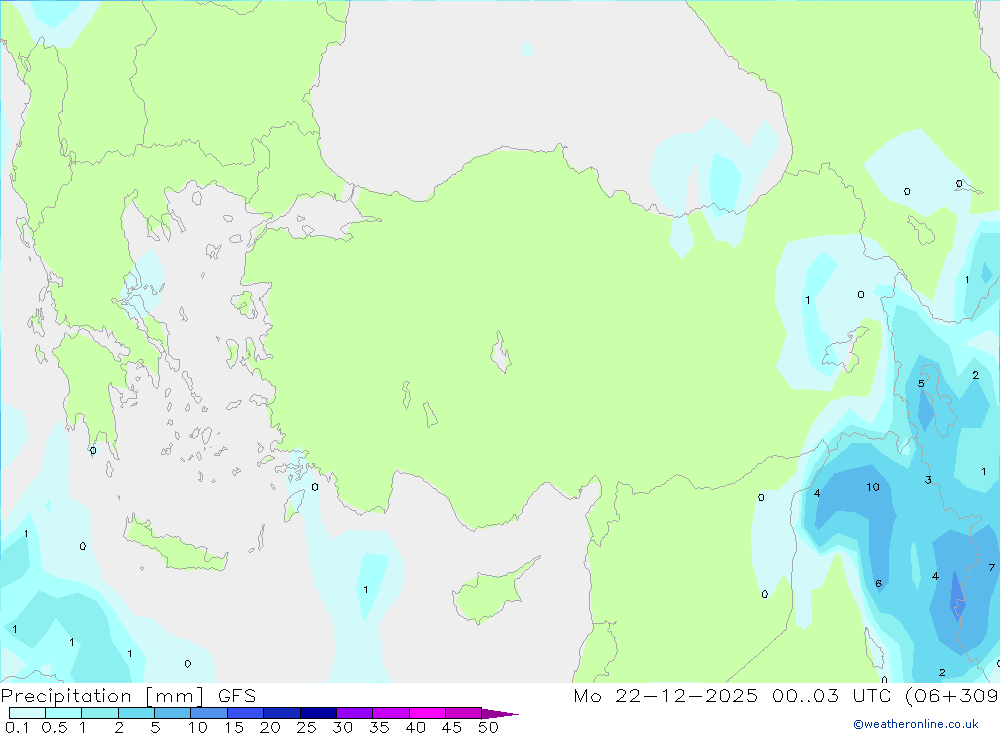Click the over-50 mm arrow tip of legend

499,714
